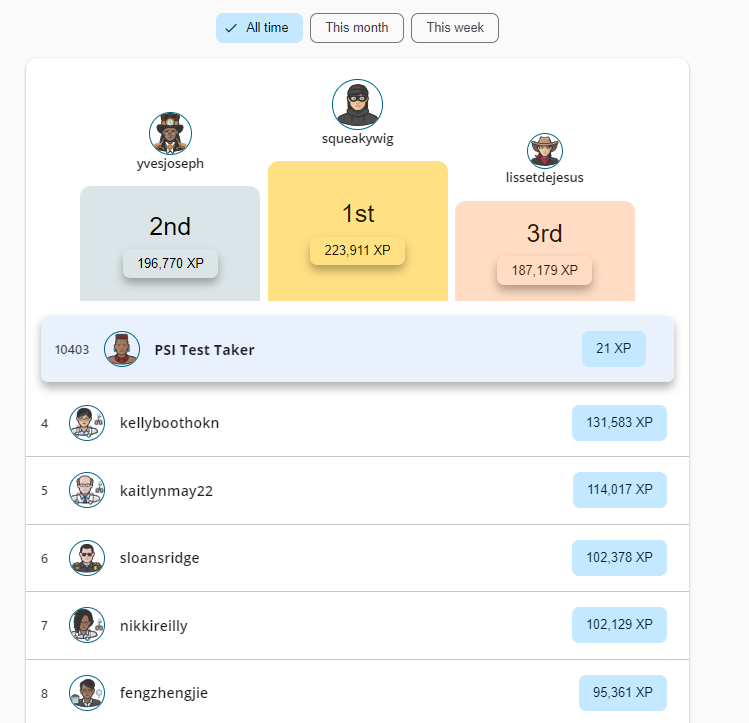Click lissetdejesus's cowboy hat avatar

[x=545, y=151]
